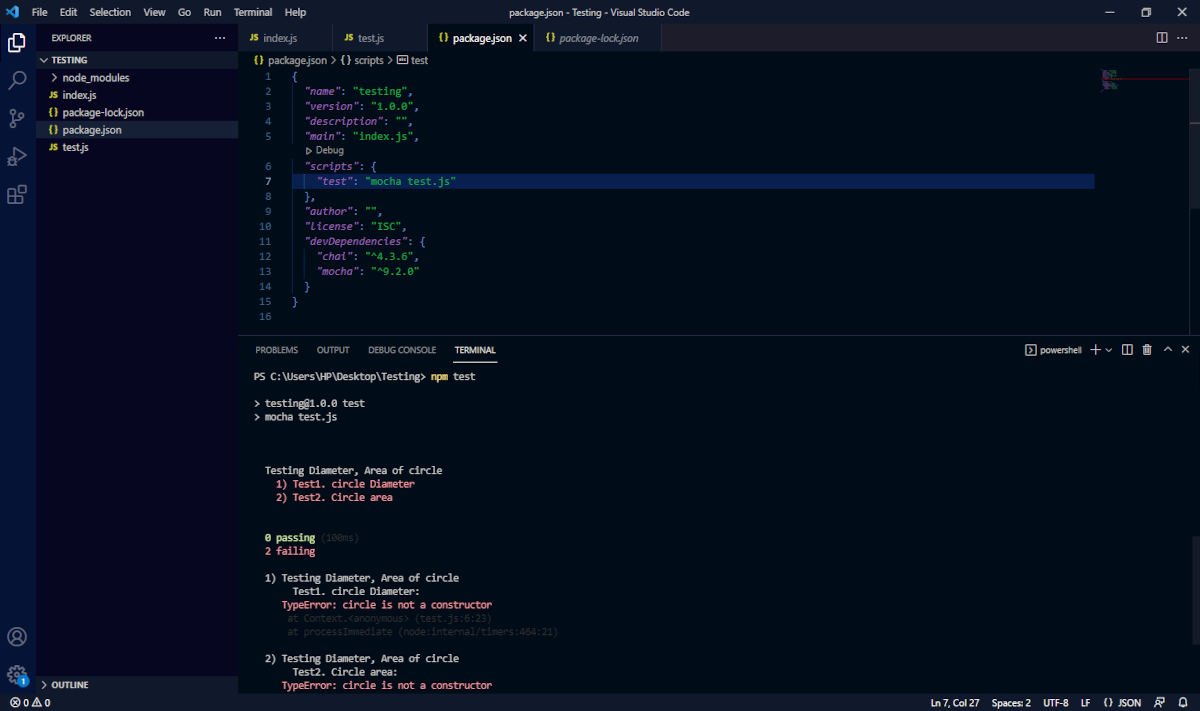Viewport: 1200px width, 711px height.
Task: Open the Manage gear menu
Action: [16, 674]
